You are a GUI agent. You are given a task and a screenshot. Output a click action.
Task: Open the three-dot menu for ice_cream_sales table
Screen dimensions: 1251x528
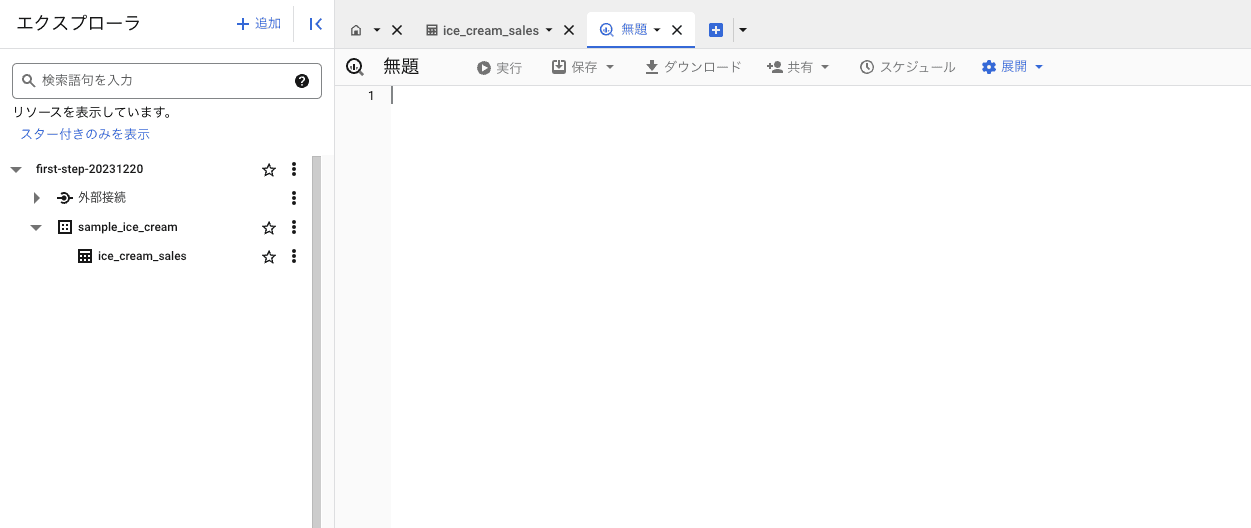click(294, 256)
